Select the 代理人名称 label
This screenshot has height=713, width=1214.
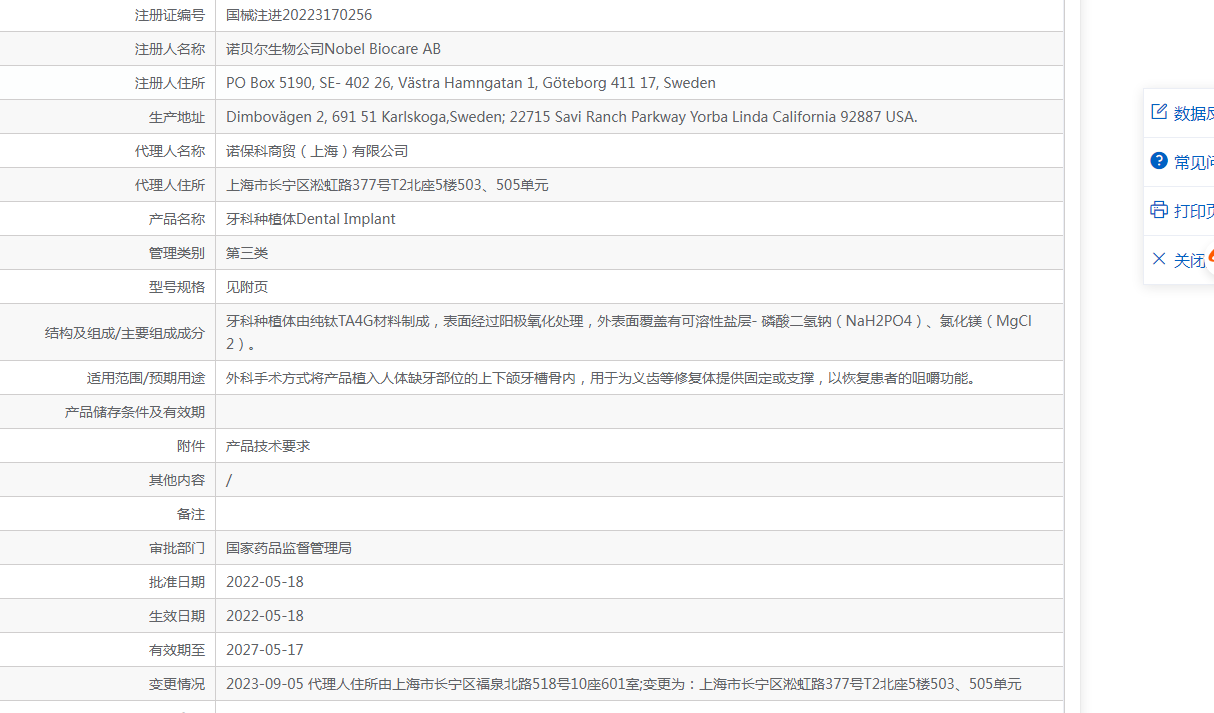click(x=170, y=151)
